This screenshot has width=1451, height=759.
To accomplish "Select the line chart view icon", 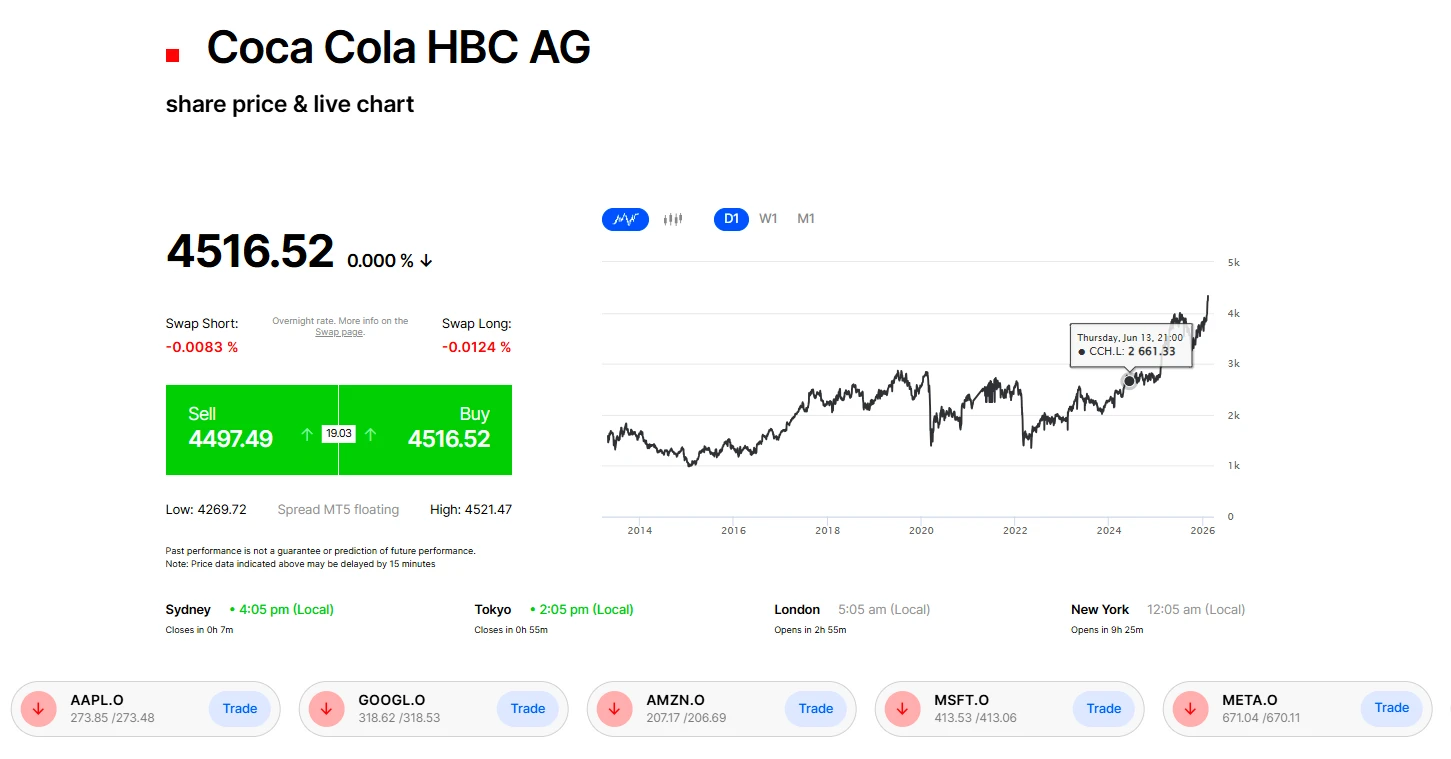I will tap(625, 218).
